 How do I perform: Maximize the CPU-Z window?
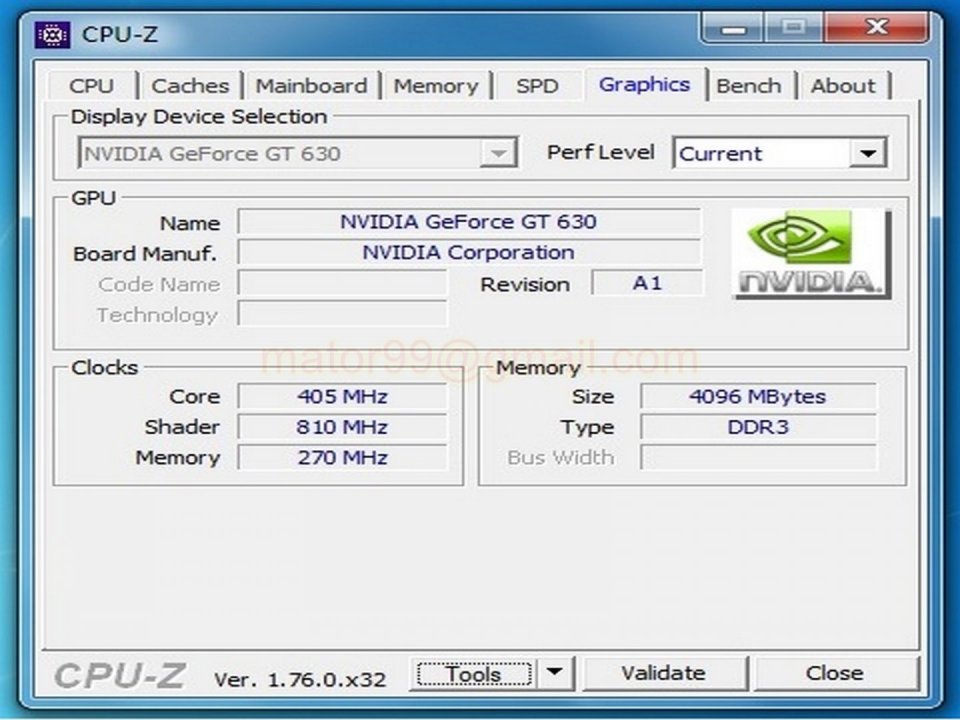[x=795, y=28]
